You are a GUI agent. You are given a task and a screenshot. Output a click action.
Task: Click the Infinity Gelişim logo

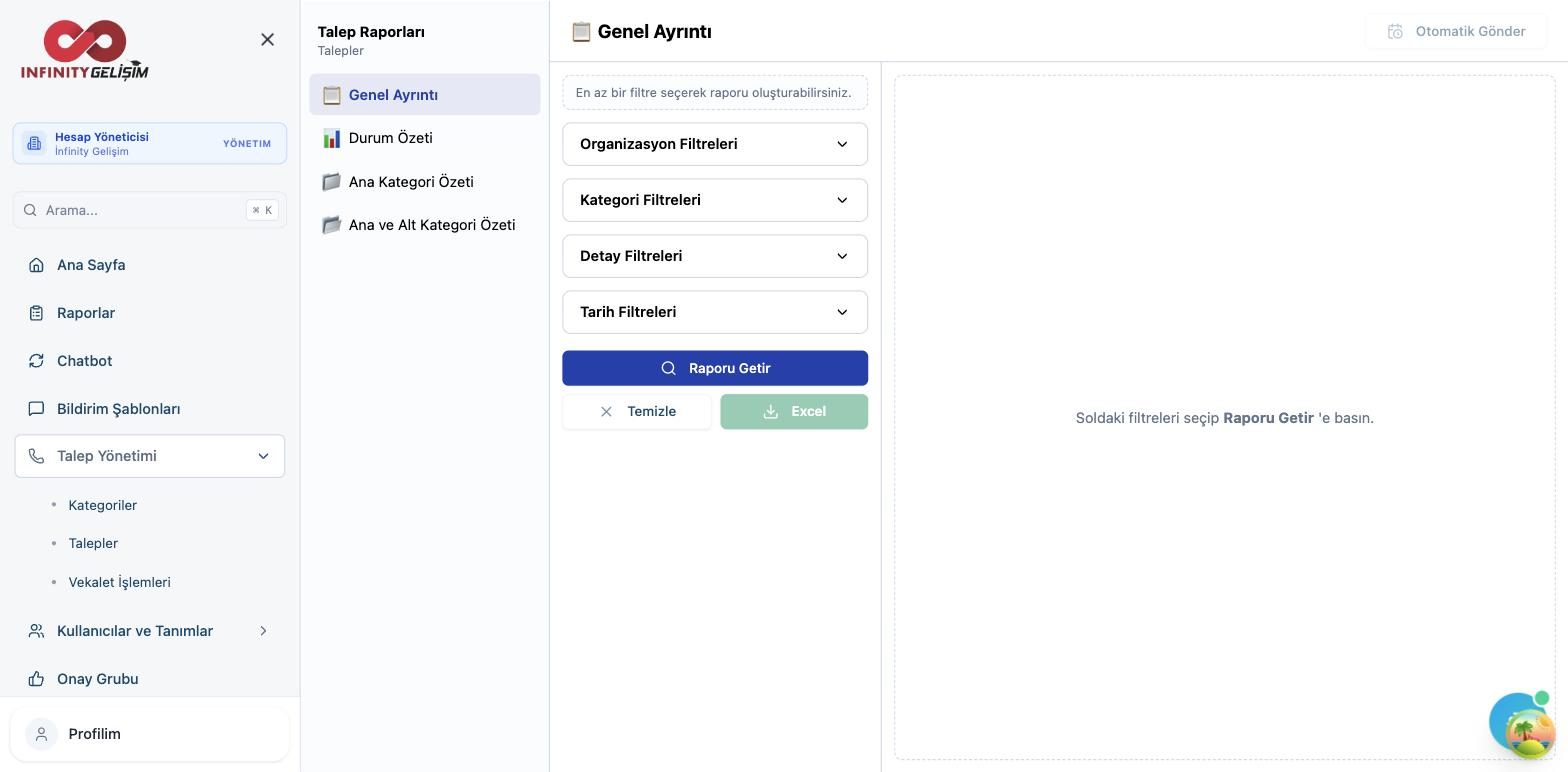[x=85, y=50]
